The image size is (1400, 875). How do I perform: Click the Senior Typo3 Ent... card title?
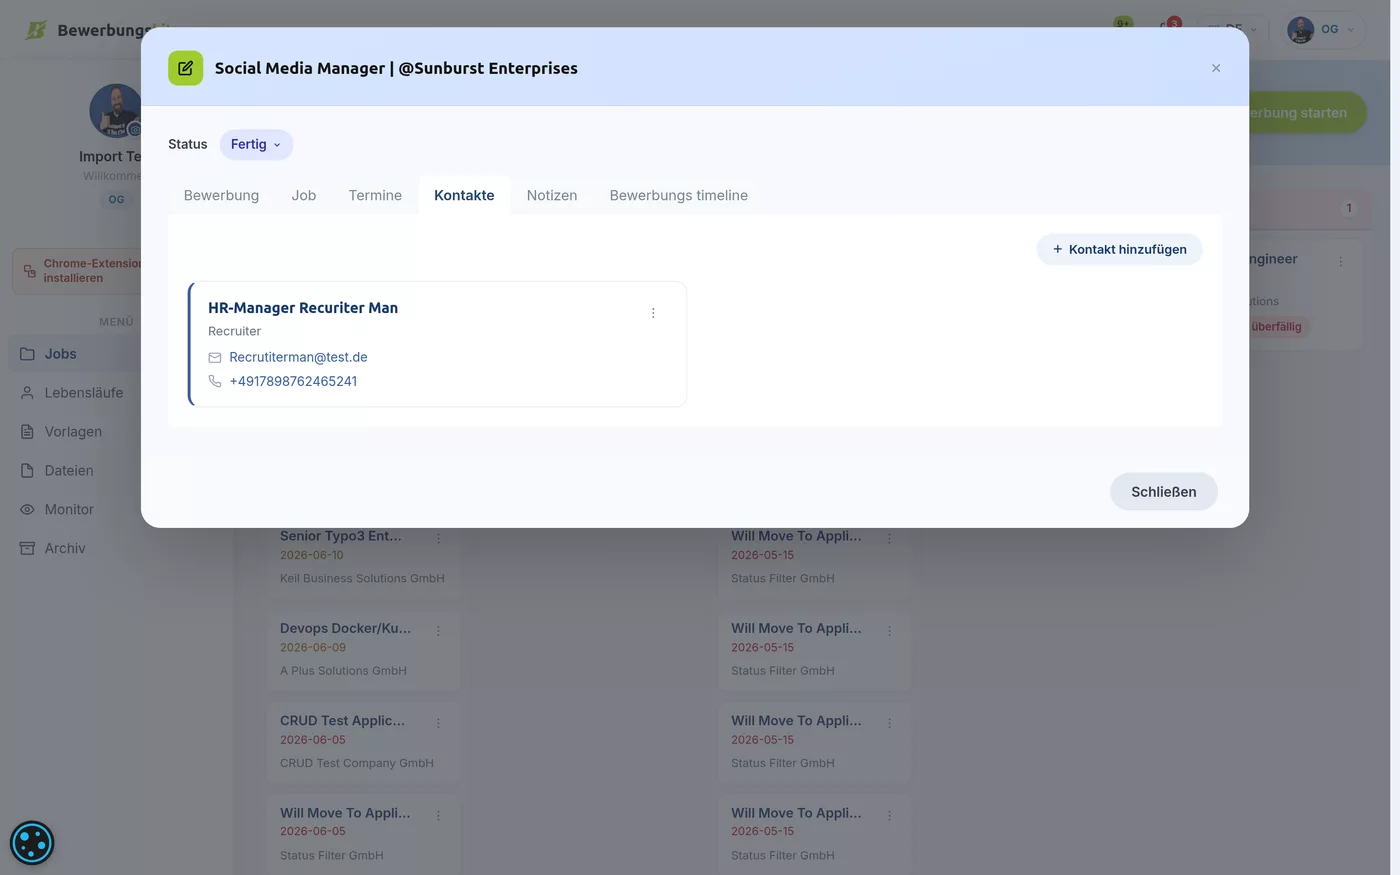(340, 536)
